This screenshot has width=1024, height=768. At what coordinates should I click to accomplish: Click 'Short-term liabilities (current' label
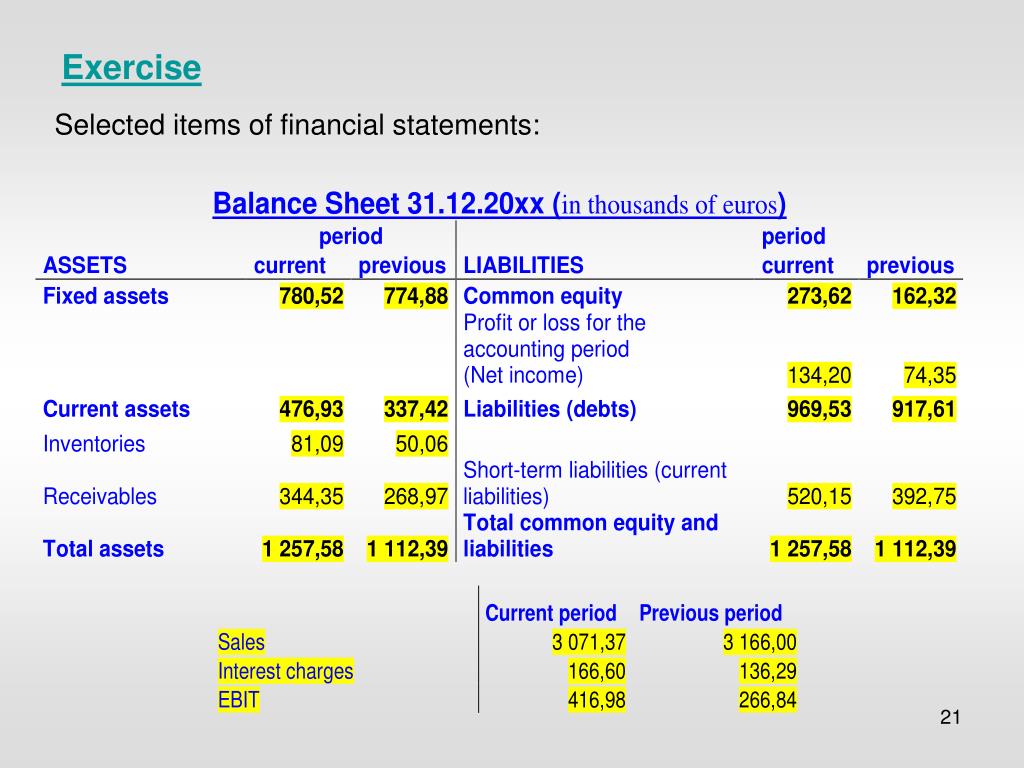(595, 470)
